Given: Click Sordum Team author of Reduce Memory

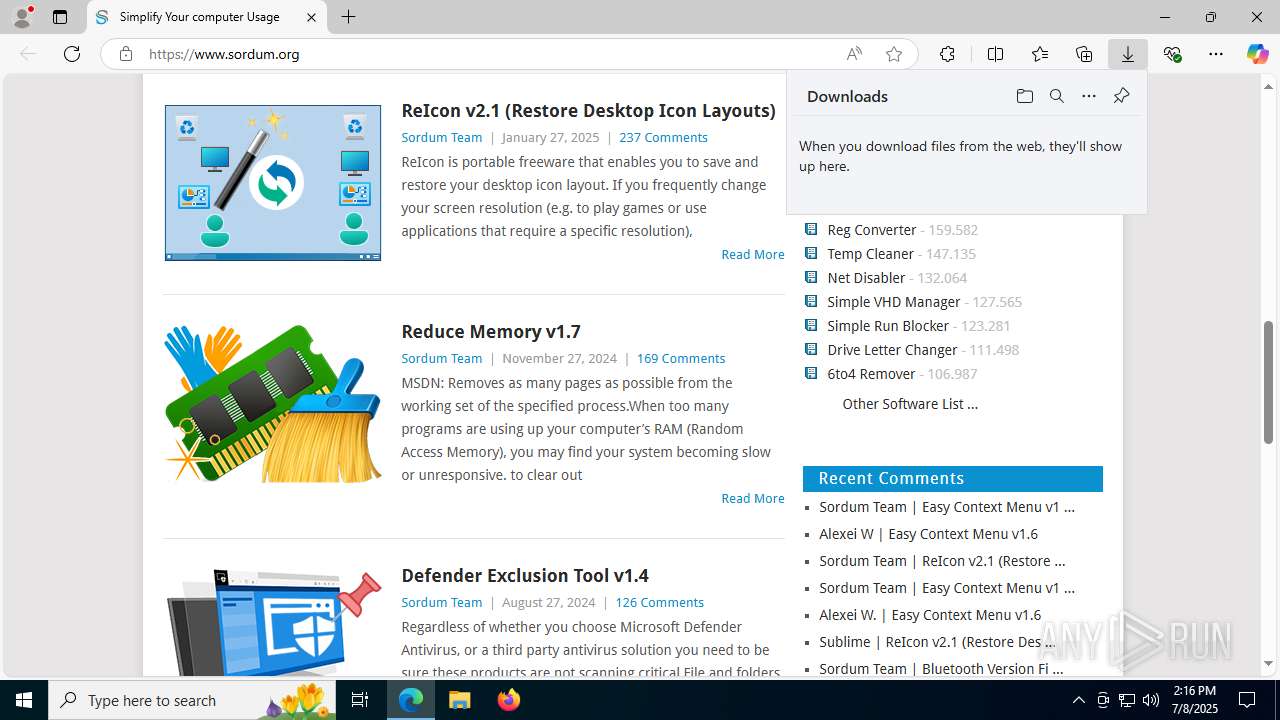Looking at the screenshot, I should tap(441, 358).
